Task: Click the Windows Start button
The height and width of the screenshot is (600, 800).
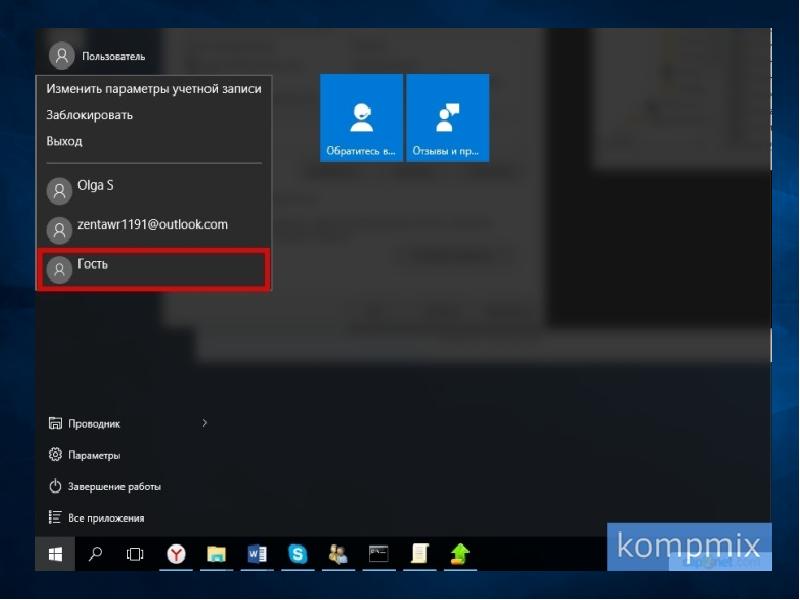Action: 55,554
